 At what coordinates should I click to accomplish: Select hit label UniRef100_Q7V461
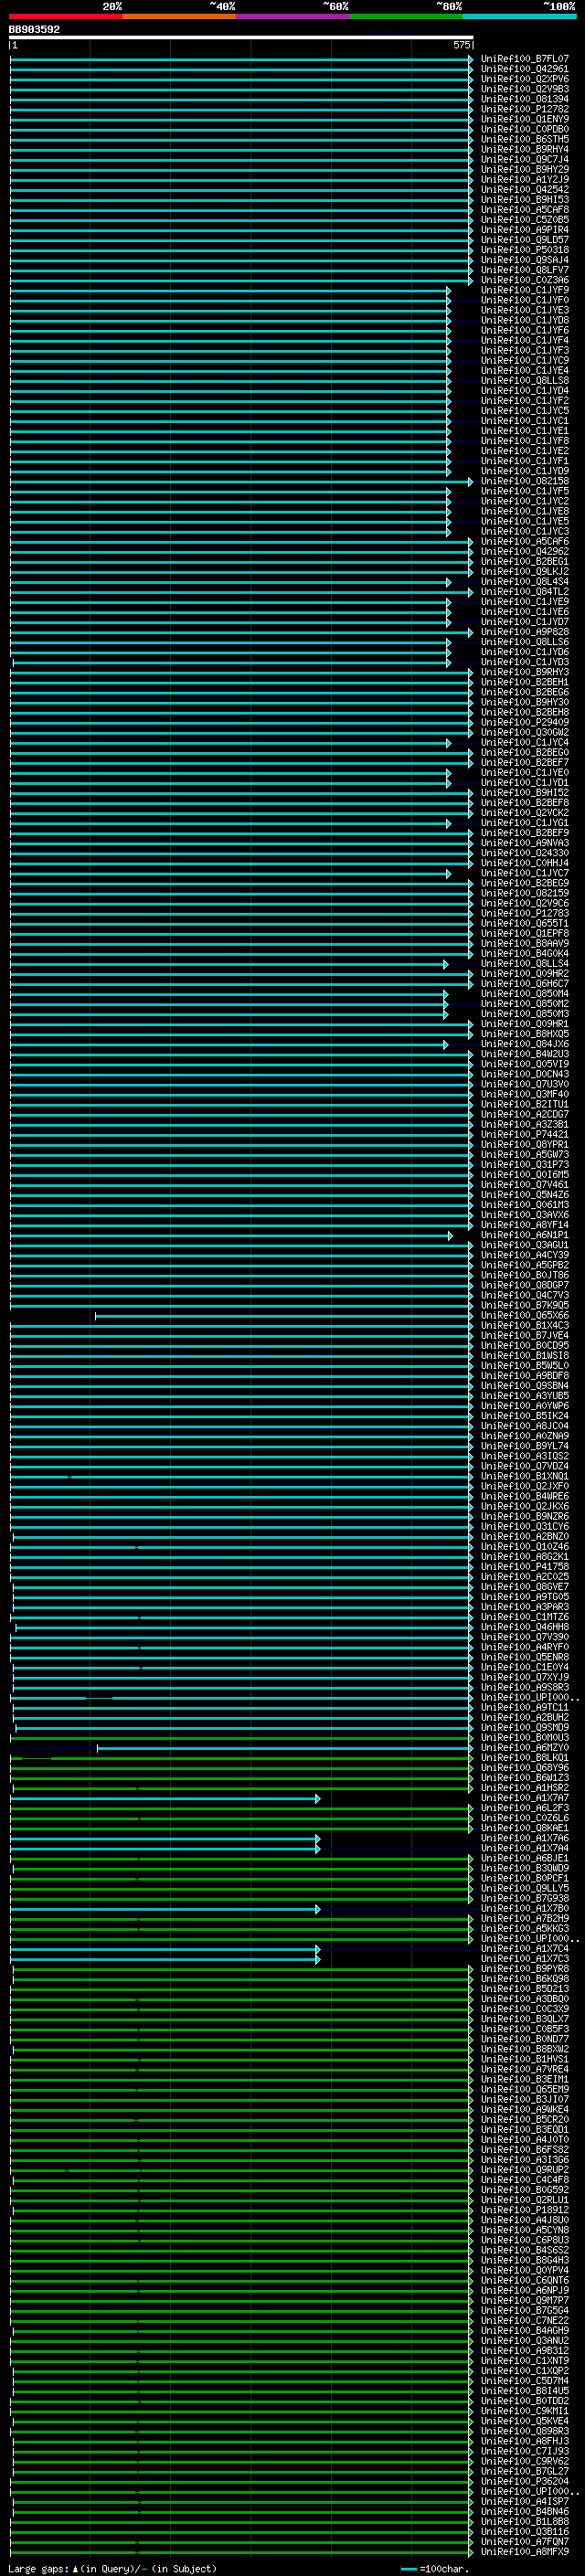tap(524, 1184)
